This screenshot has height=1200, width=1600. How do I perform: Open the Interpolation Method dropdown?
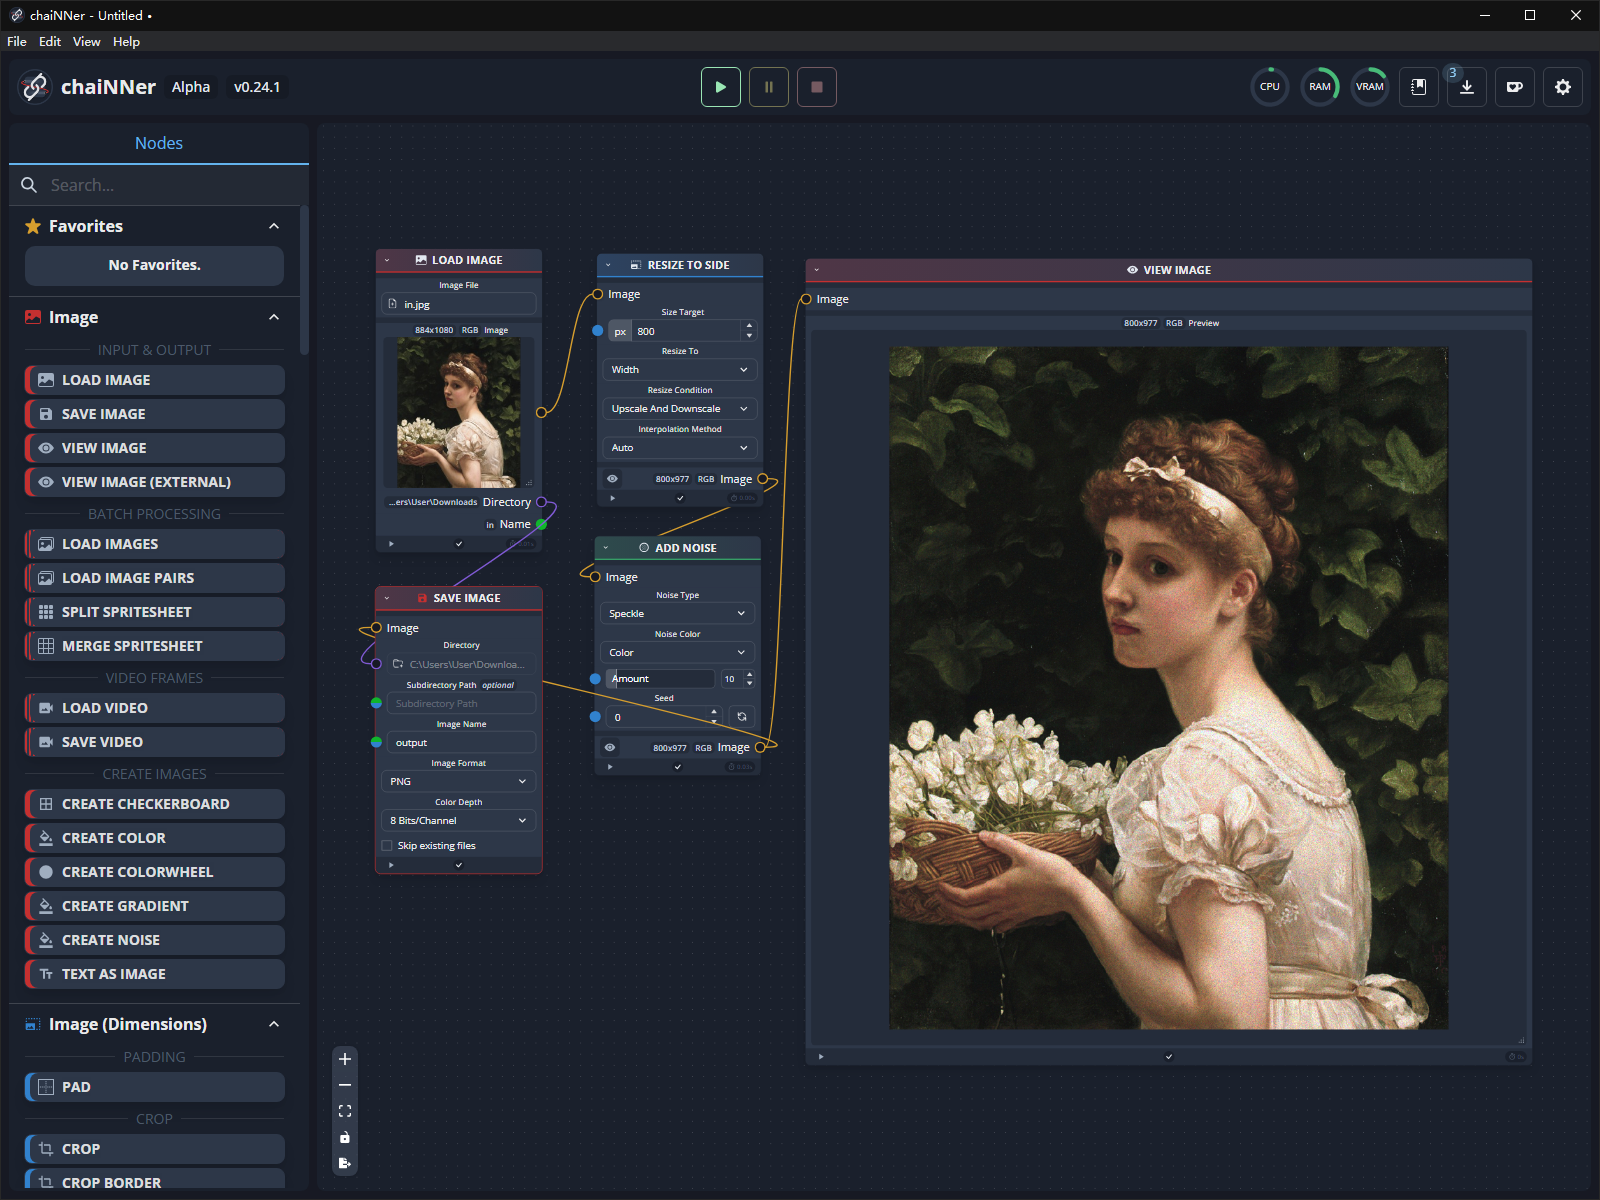(680, 448)
